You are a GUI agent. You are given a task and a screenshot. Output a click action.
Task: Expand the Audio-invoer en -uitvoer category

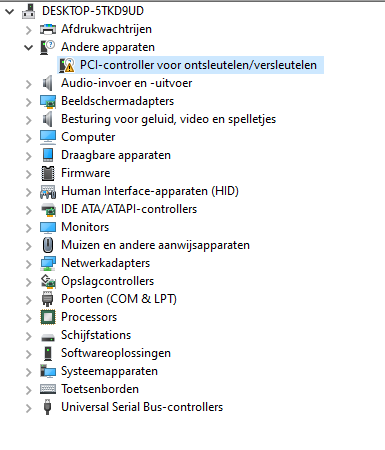[29, 84]
